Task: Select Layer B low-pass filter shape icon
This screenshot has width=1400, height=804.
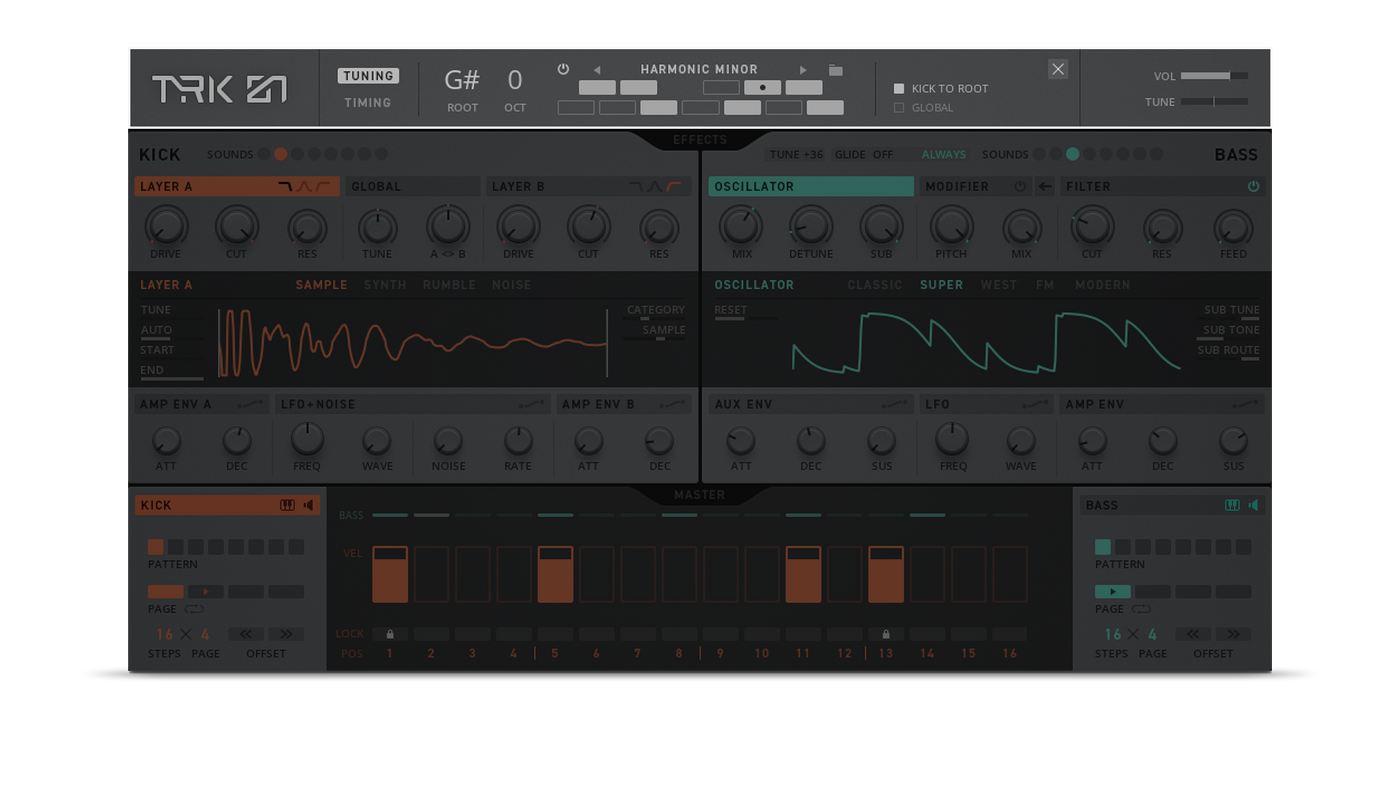Action: (636, 187)
